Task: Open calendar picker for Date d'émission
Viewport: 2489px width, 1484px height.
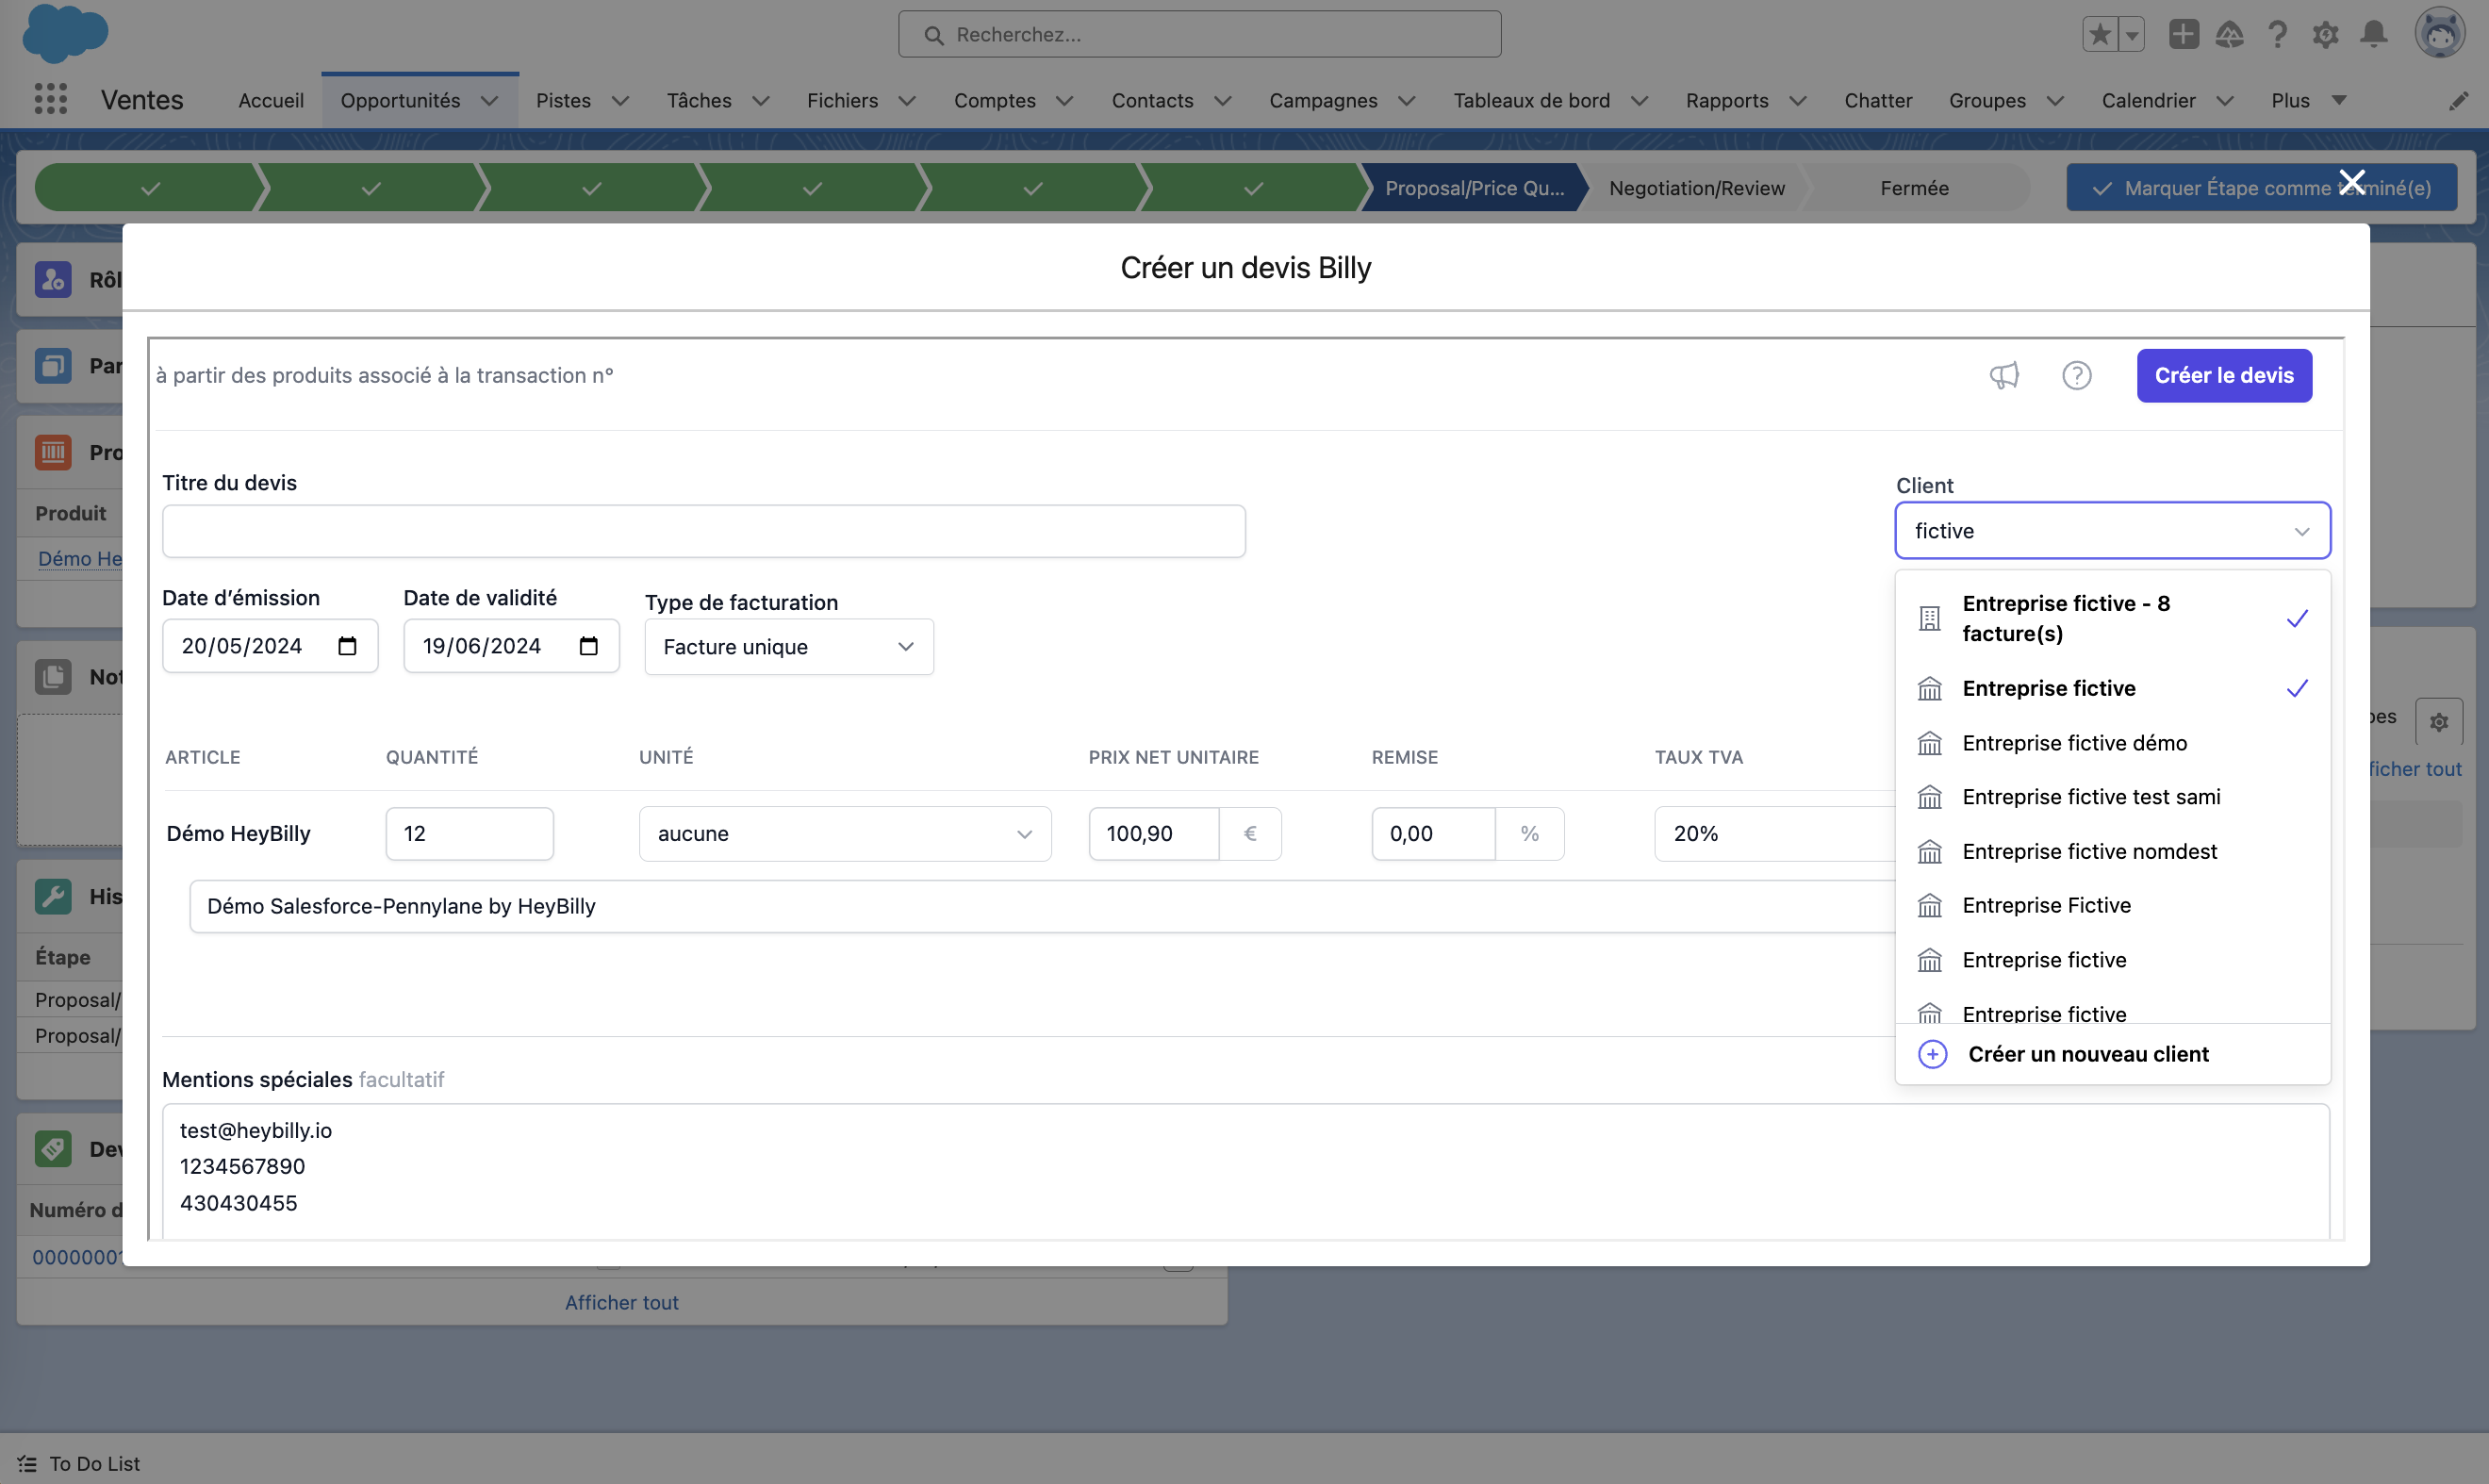Action: (347, 646)
